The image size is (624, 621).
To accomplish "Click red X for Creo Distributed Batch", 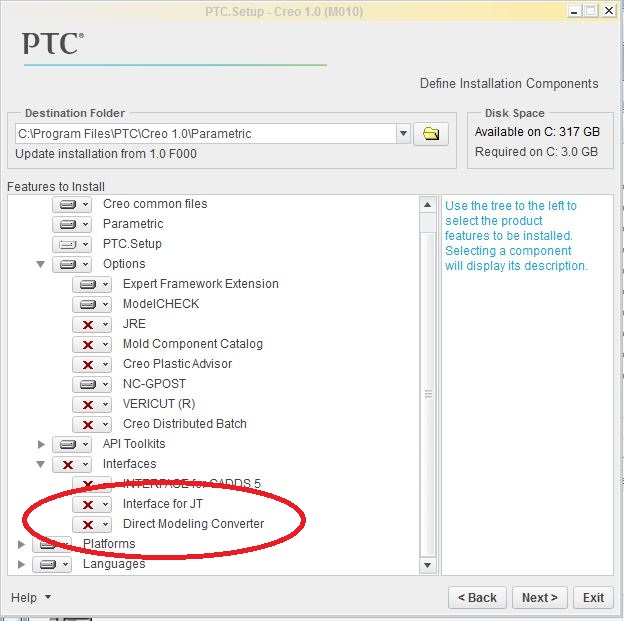I will pyautogui.click(x=88, y=424).
